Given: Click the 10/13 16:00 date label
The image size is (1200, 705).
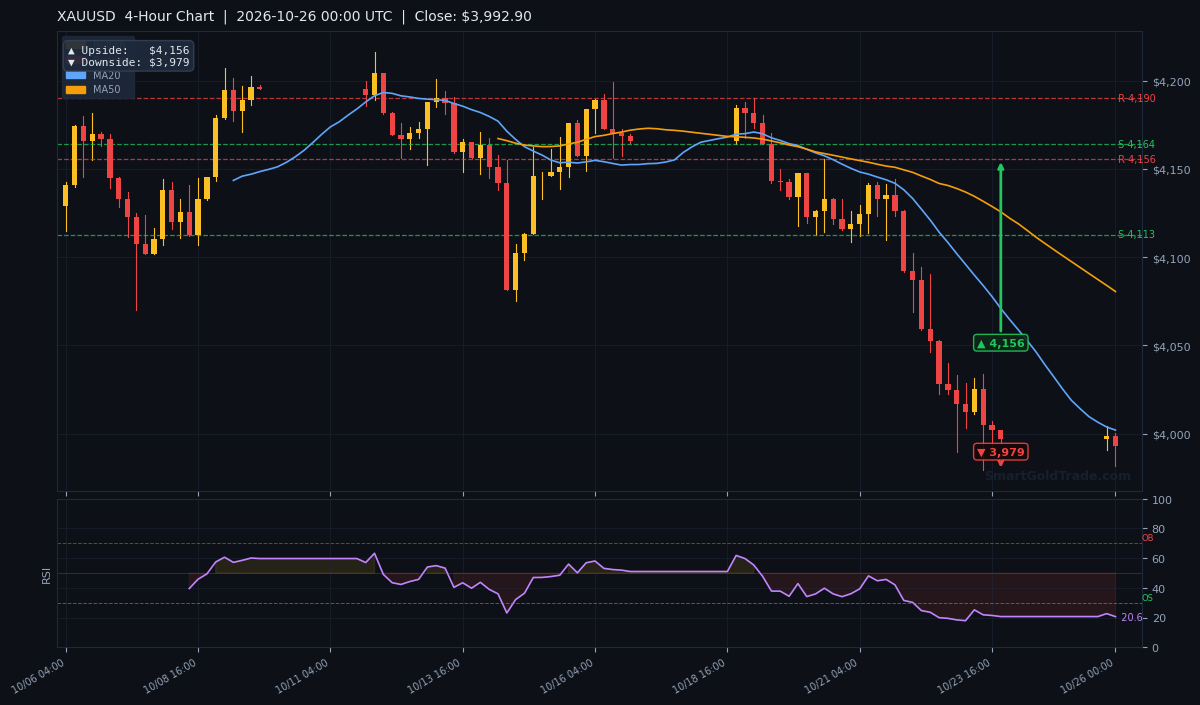Looking at the screenshot, I should click(x=435, y=676).
